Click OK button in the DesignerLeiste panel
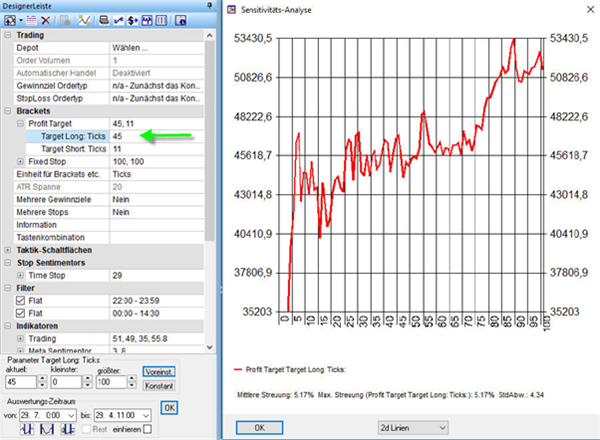The width and height of the screenshot is (600, 440). (x=169, y=408)
